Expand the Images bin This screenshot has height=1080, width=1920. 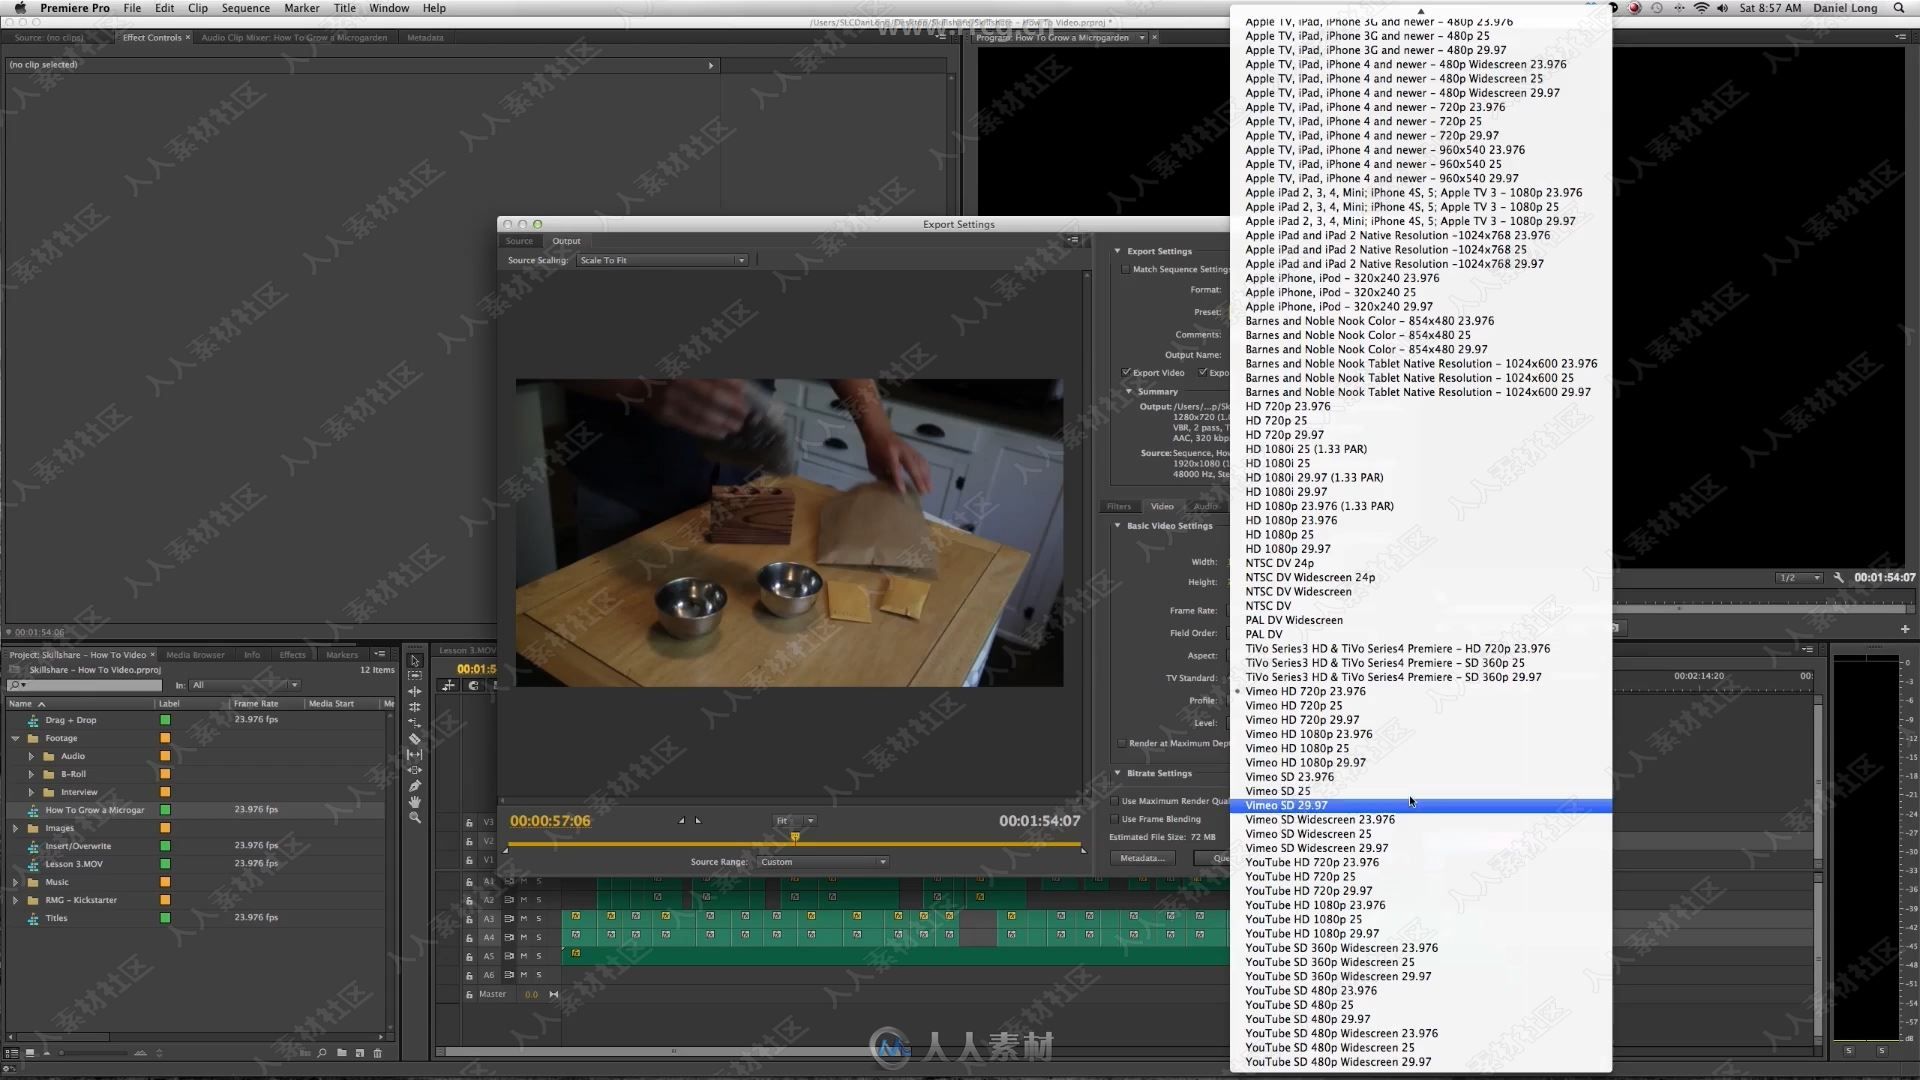(15, 828)
